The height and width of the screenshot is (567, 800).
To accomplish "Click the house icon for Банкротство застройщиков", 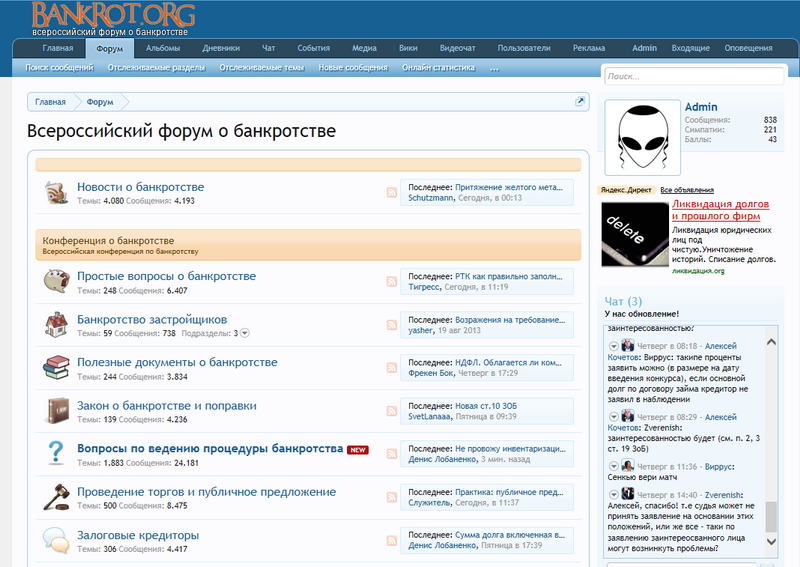I will [55, 324].
